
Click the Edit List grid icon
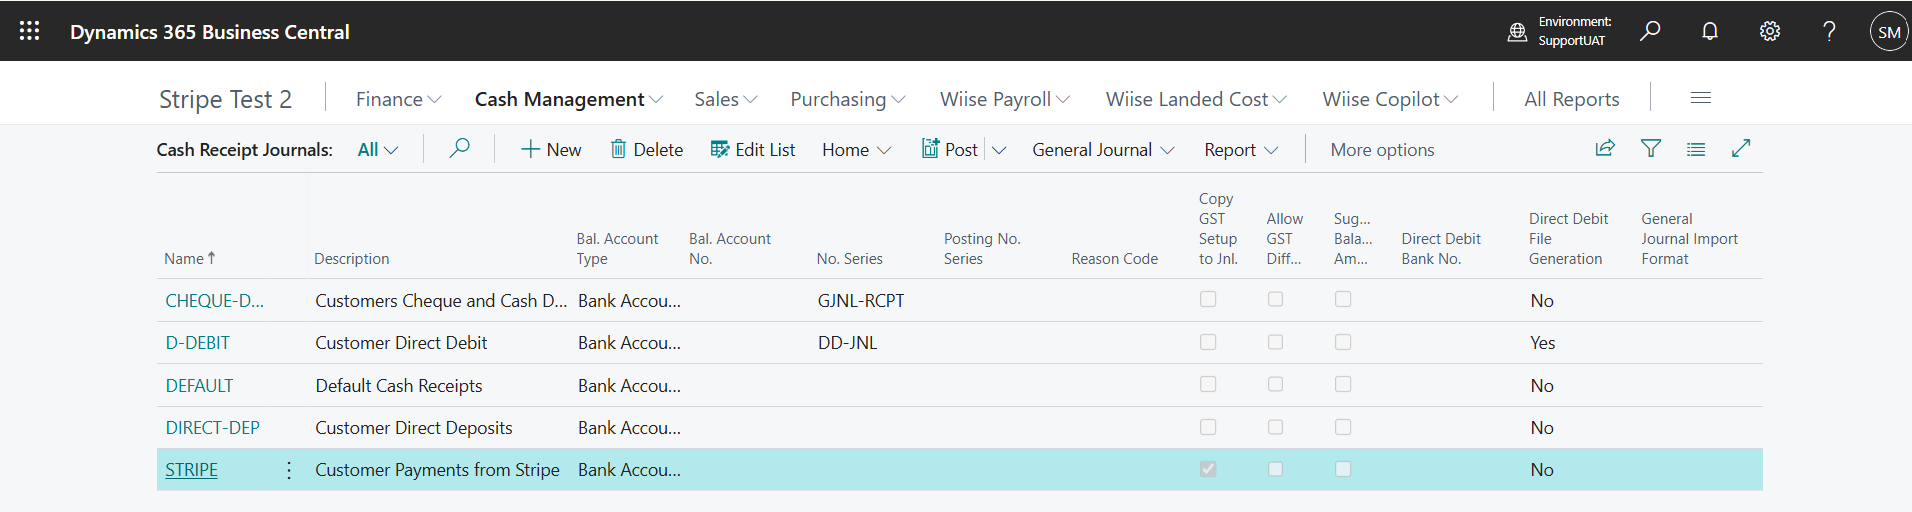(x=720, y=149)
